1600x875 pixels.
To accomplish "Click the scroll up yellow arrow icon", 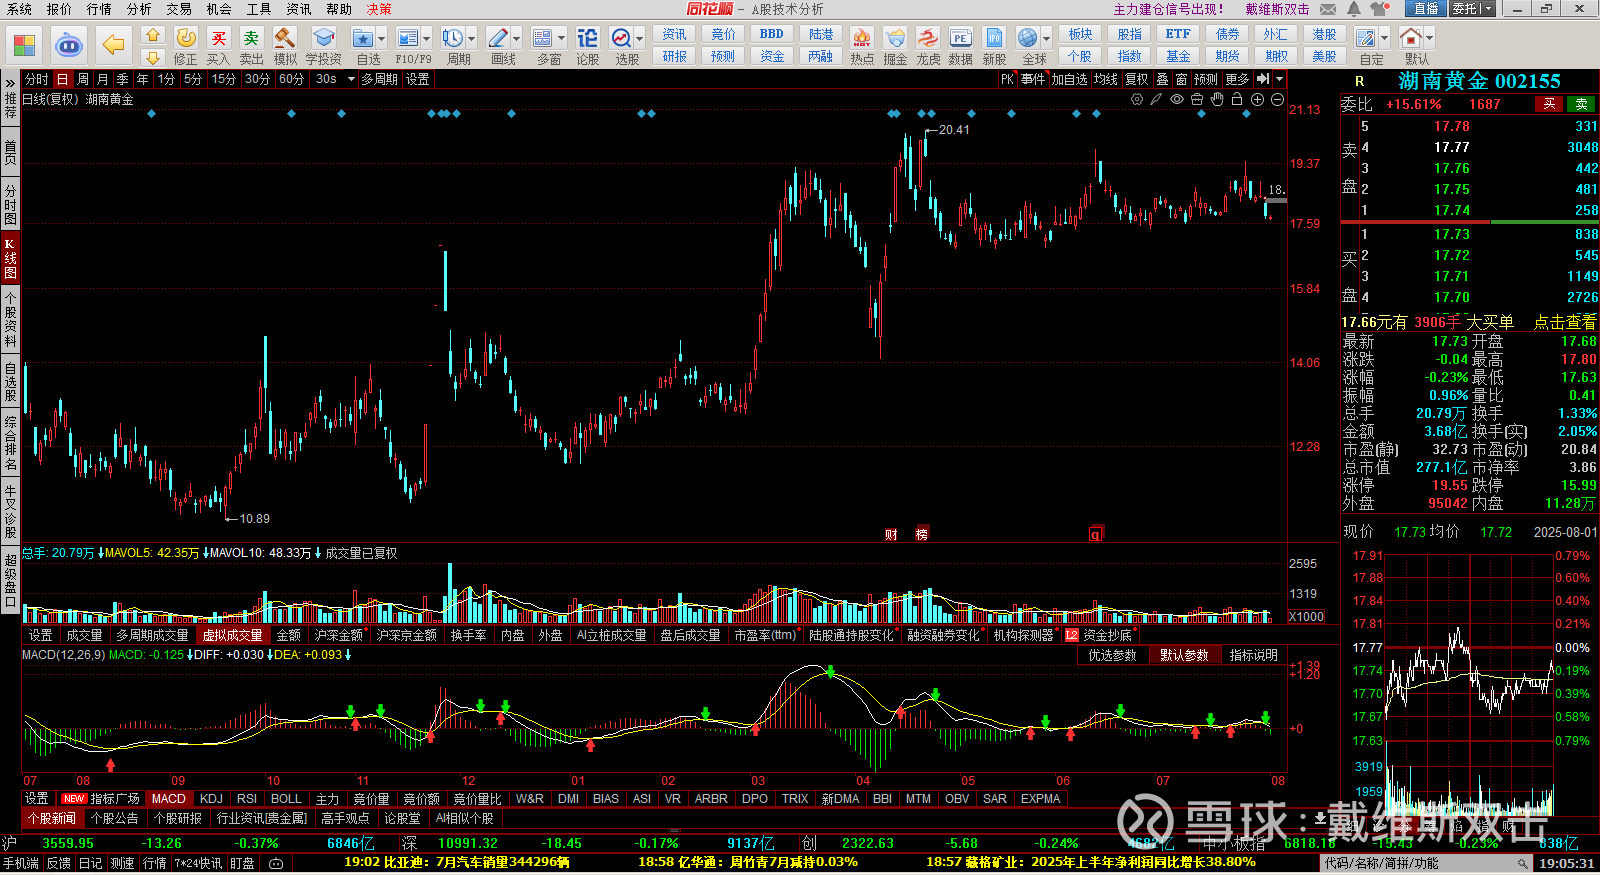I will coord(153,35).
